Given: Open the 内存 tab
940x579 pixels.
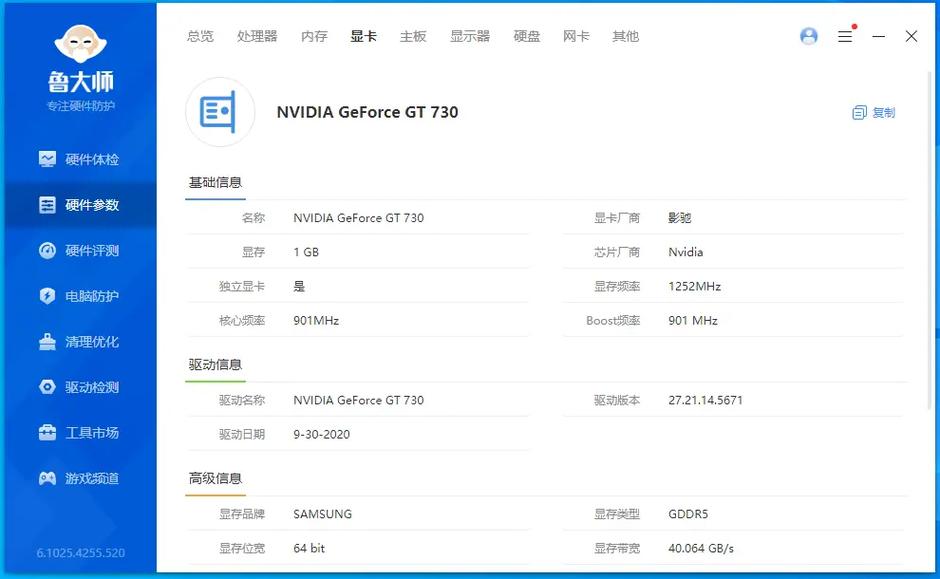Looking at the screenshot, I should [x=314, y=36].
